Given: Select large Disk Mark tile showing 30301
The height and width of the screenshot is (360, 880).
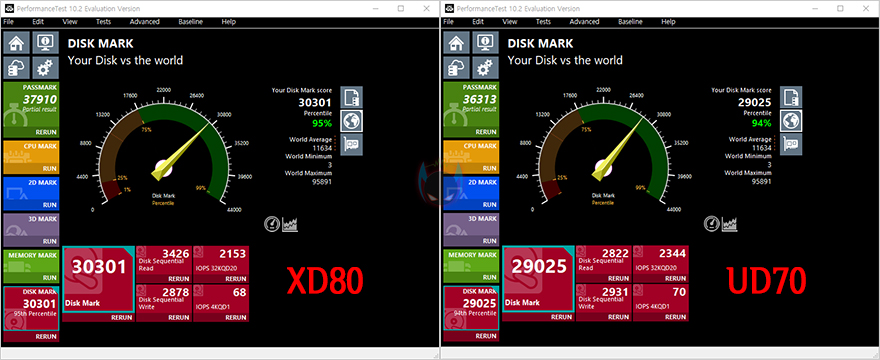Looking at the screenshot, I should point(98,279).
